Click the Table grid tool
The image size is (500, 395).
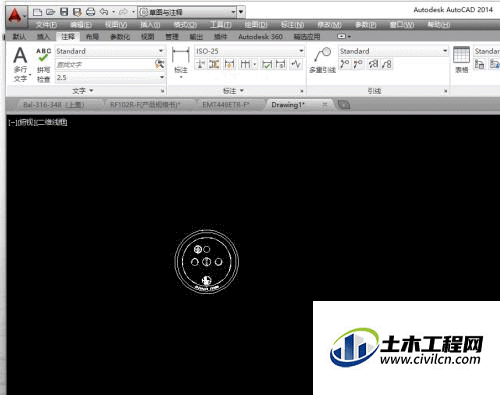(x=462, y=55)
